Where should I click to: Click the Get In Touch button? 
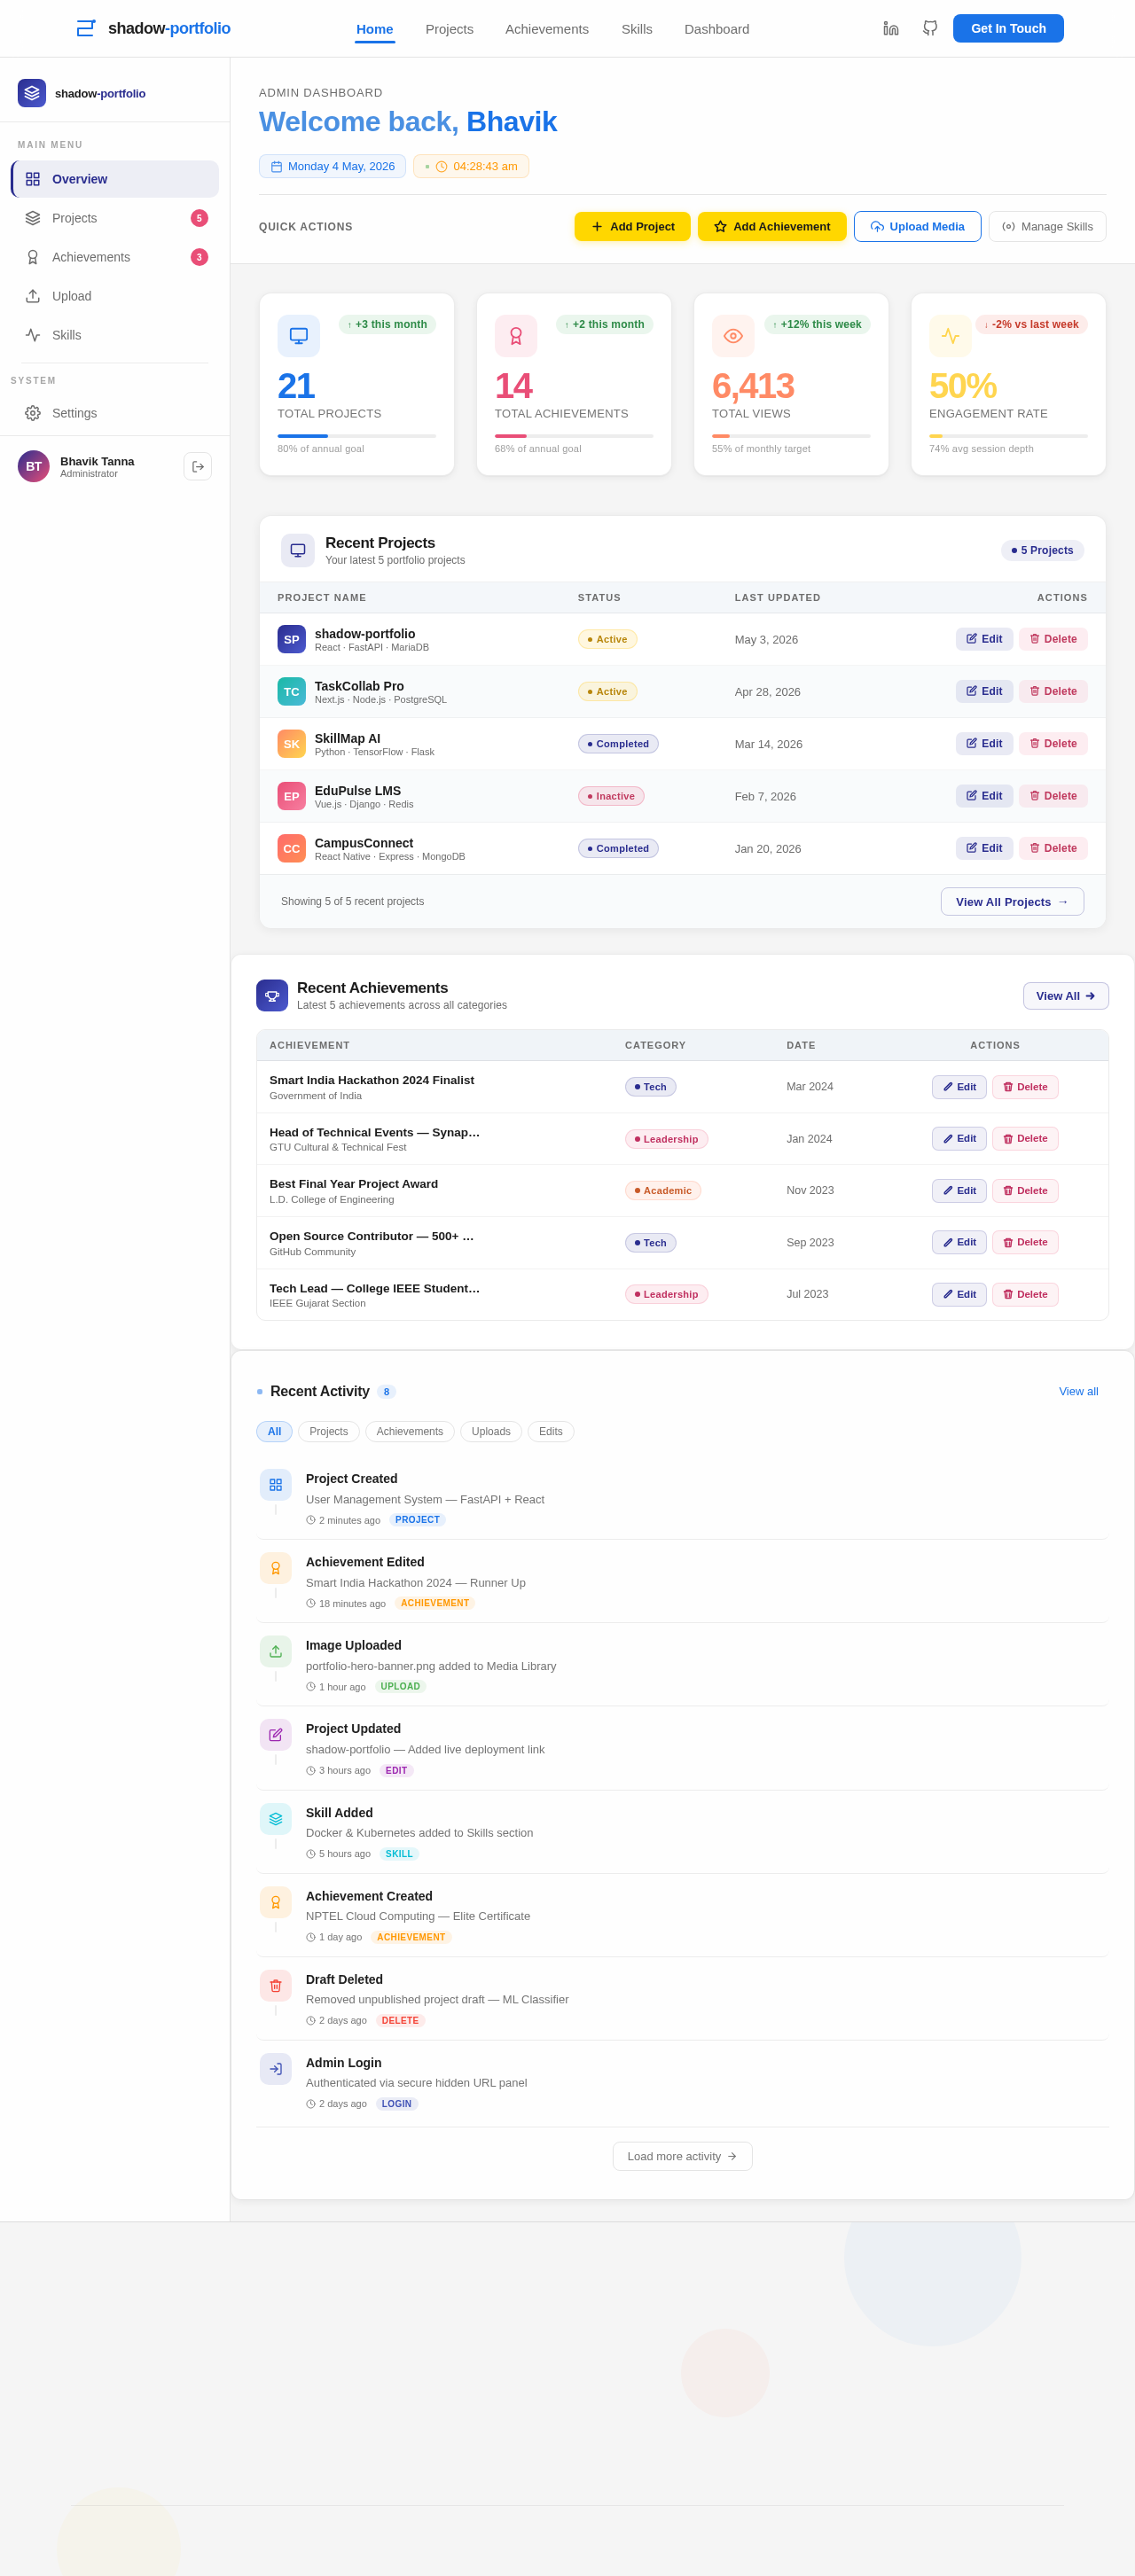(x=1008, y=28)
